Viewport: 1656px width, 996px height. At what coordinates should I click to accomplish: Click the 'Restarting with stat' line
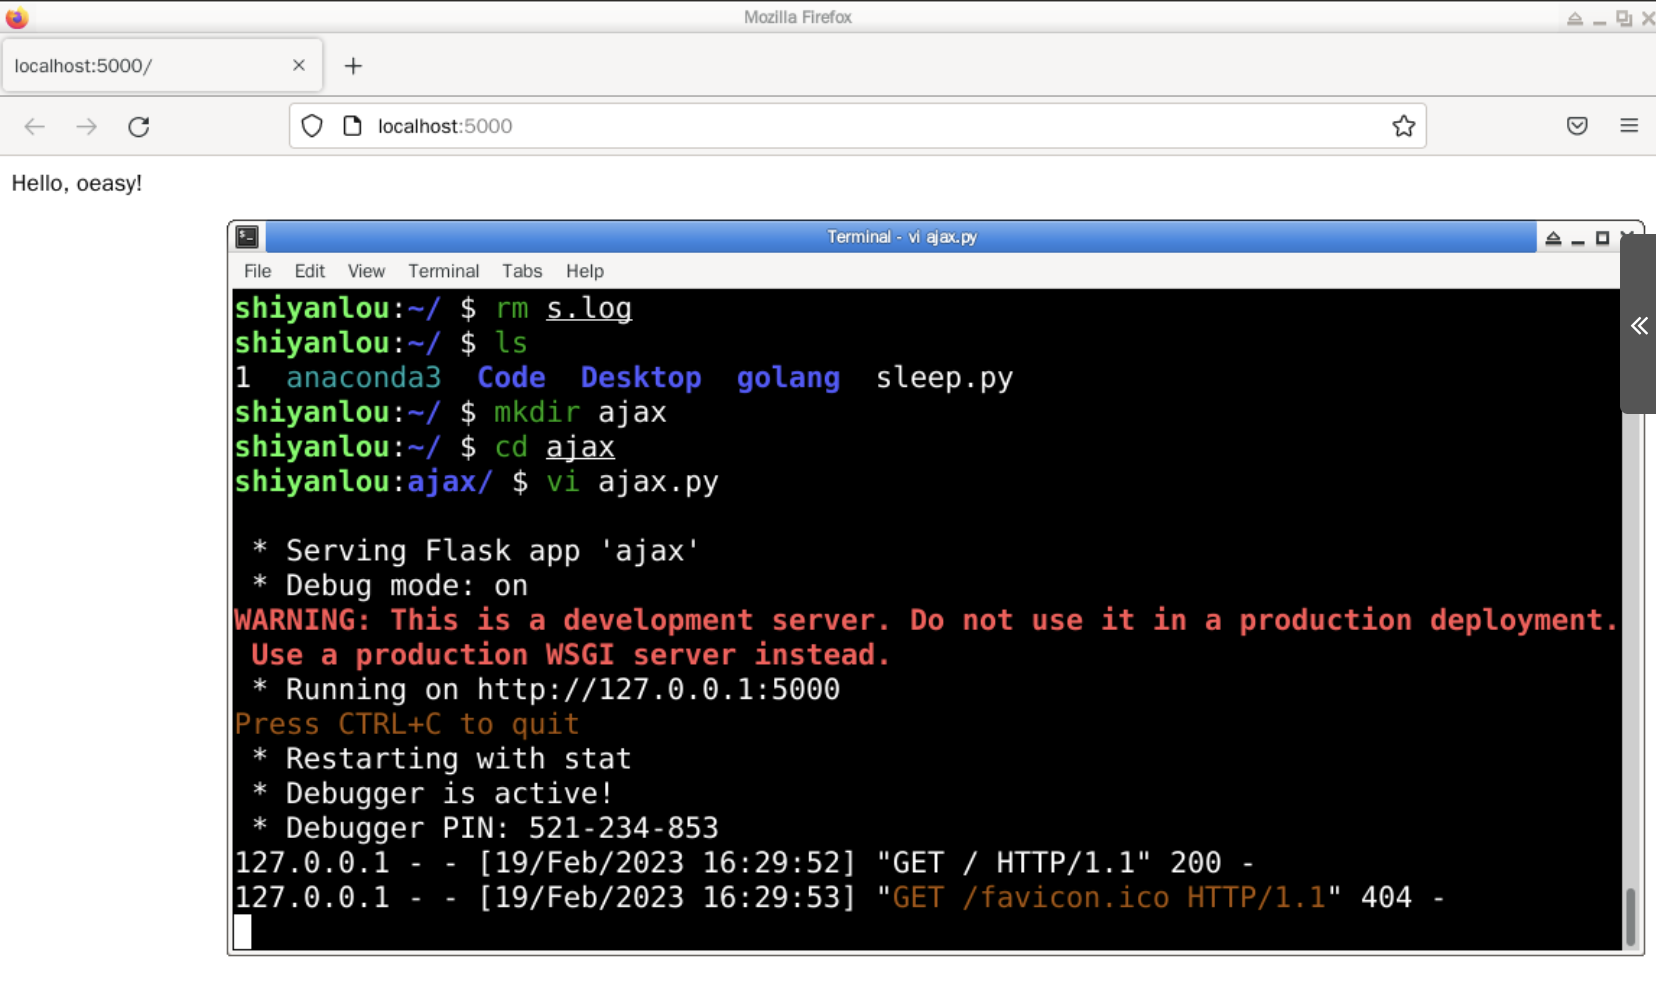point(442,759)
